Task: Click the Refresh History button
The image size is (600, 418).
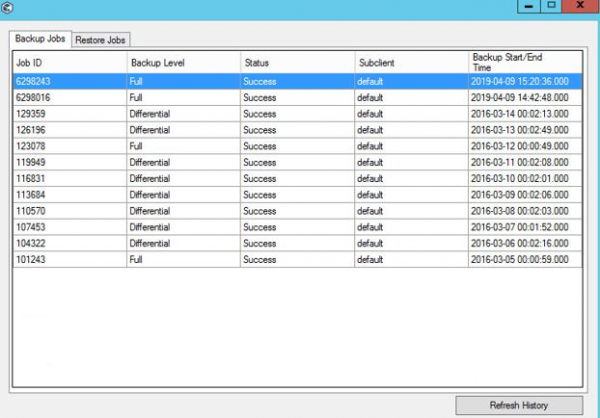Action: pyautogui.click(x=518, y=405)
